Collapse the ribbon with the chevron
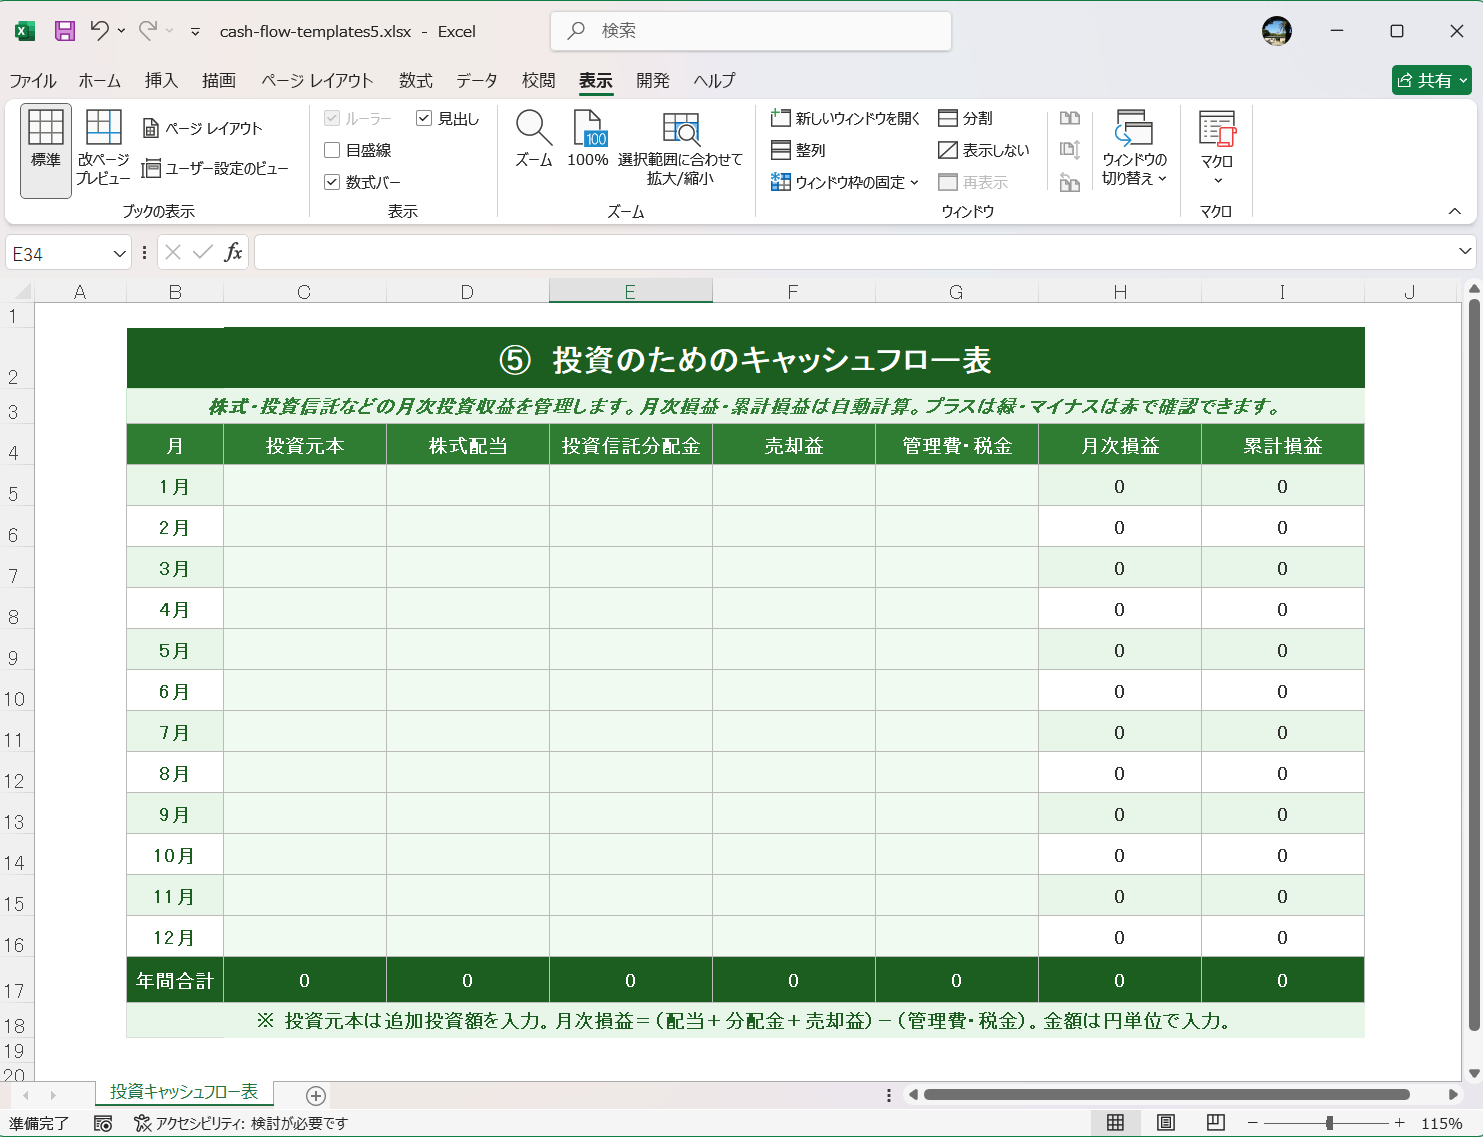The width and height of the screenshot is (1483, 1137). pyautogui.click(x=1455, y=211)
